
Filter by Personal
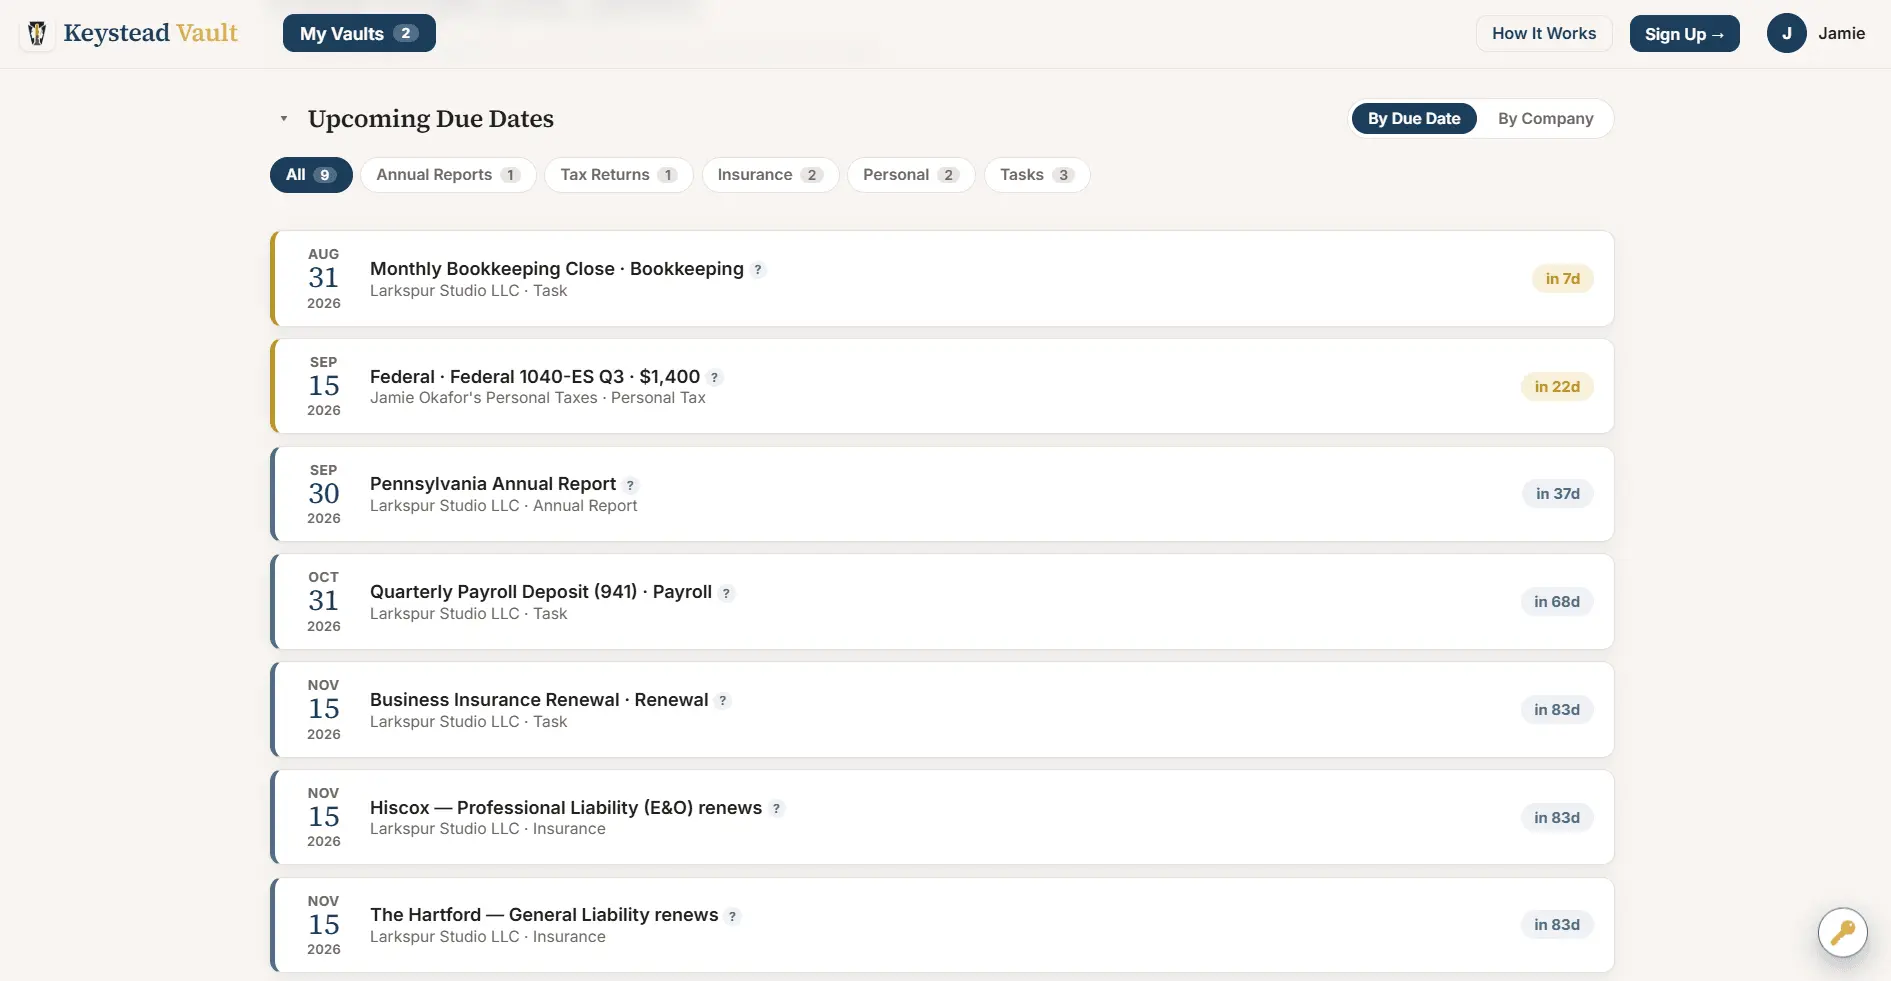911,175
